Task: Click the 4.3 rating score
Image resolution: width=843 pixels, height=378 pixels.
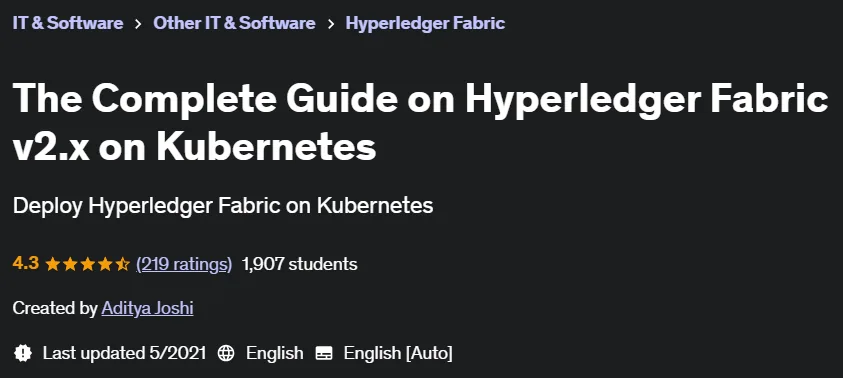Action: coord(25,263)
